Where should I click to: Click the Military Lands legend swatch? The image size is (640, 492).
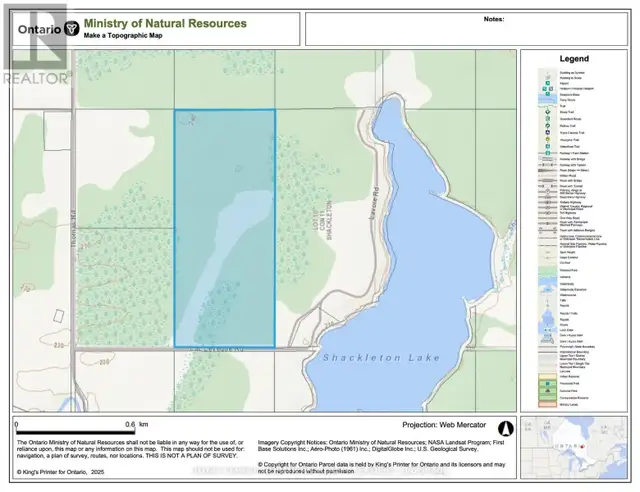pos(546,404)
